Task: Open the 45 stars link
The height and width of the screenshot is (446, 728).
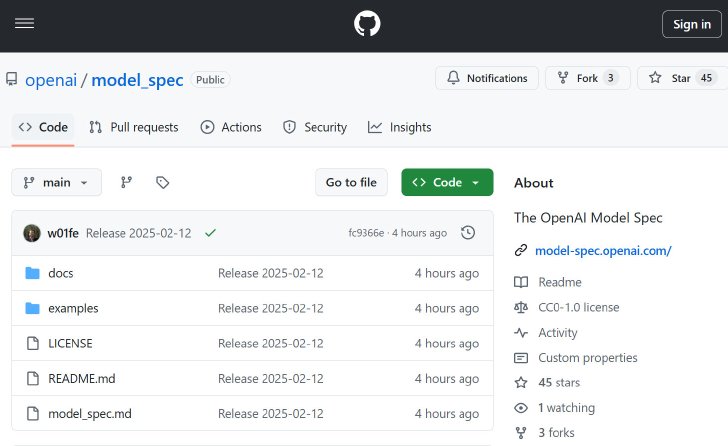Action: [559, 383]
